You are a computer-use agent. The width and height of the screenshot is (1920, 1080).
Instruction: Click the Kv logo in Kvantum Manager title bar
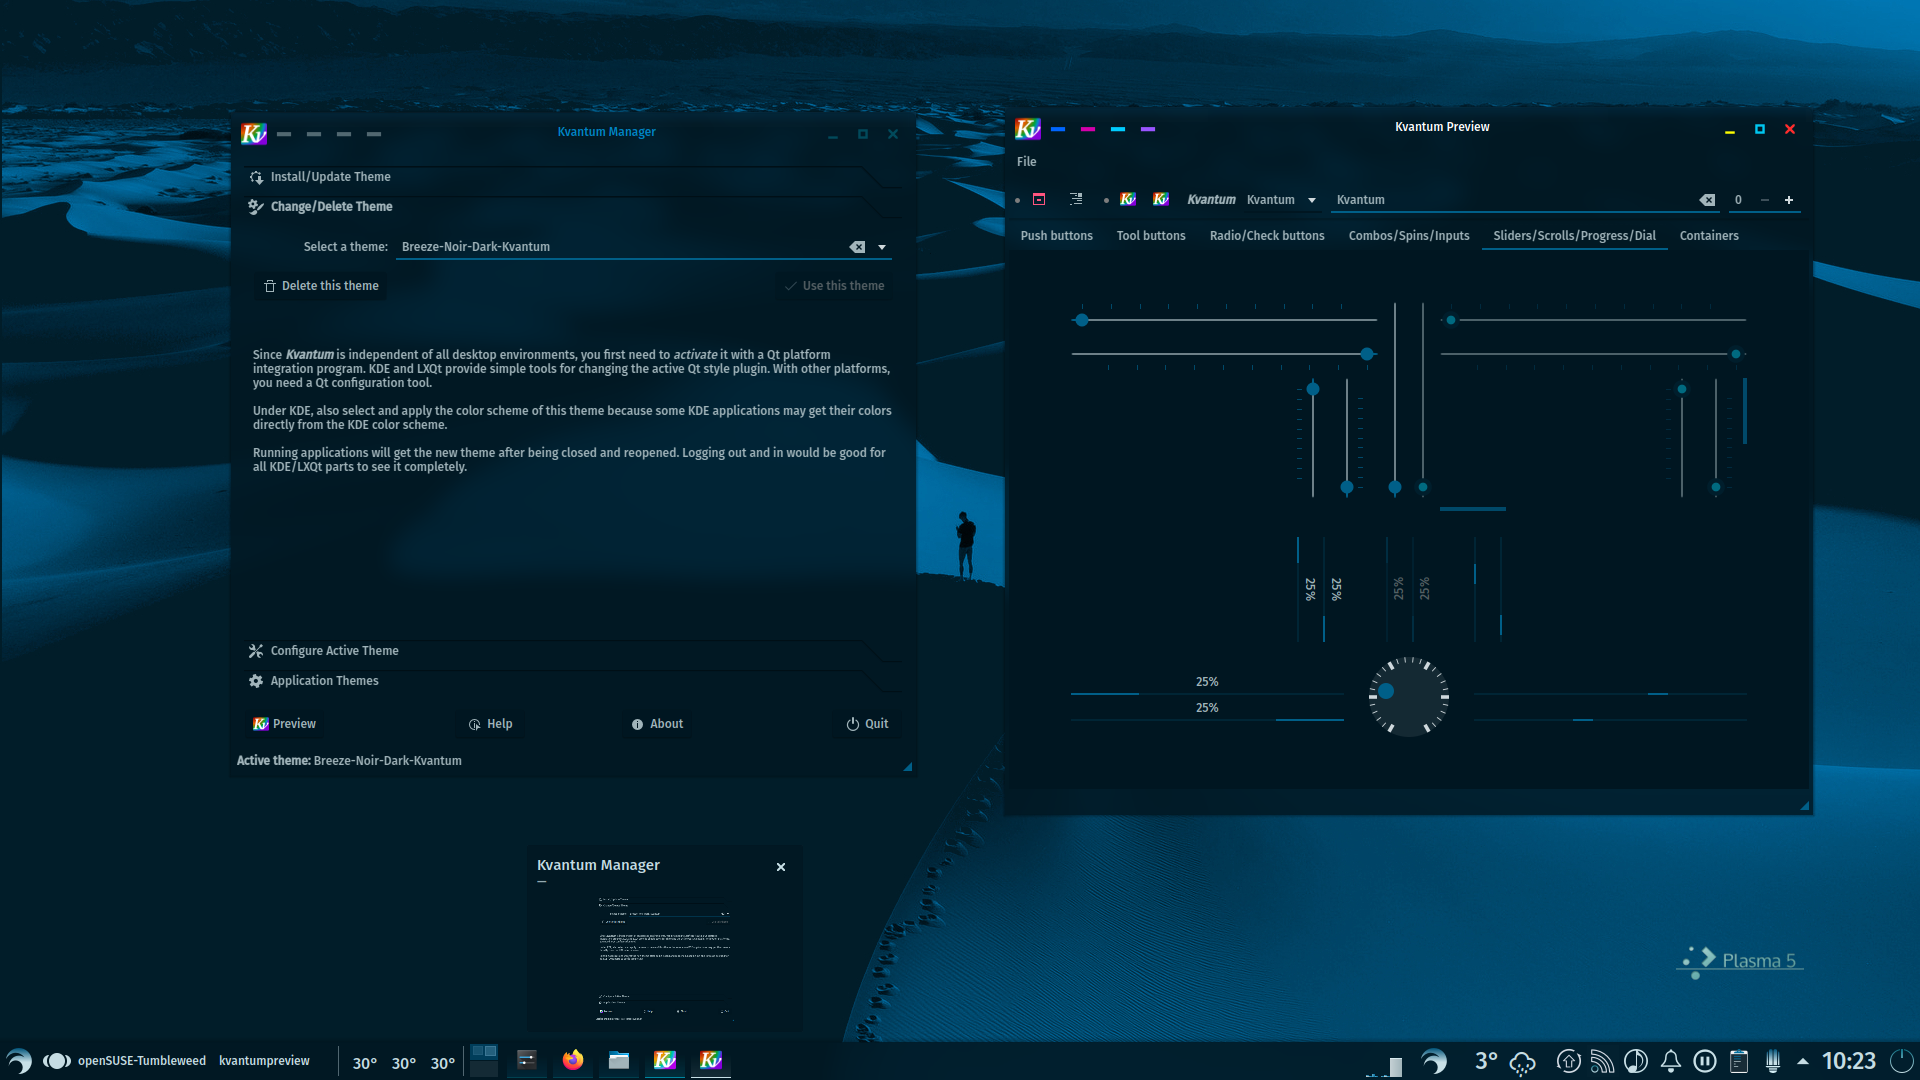click(254, 133)
